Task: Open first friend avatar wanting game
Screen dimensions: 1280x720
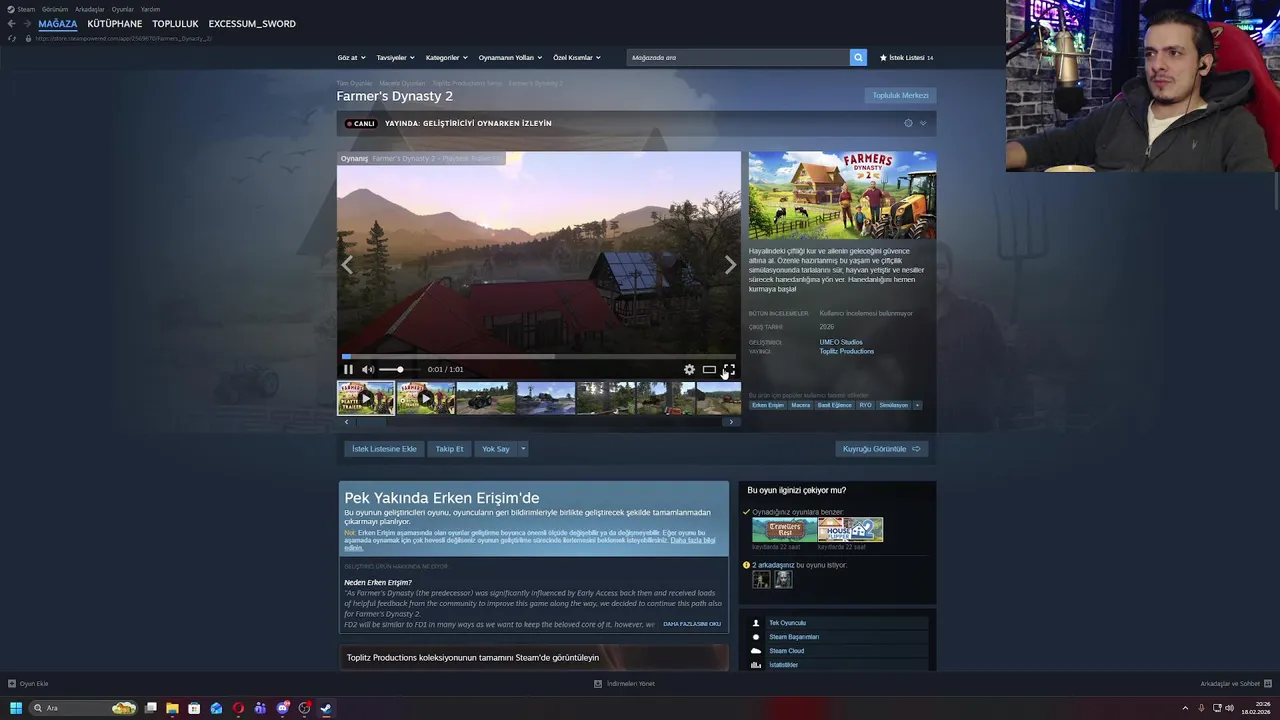Action: [x=761, y=579]
